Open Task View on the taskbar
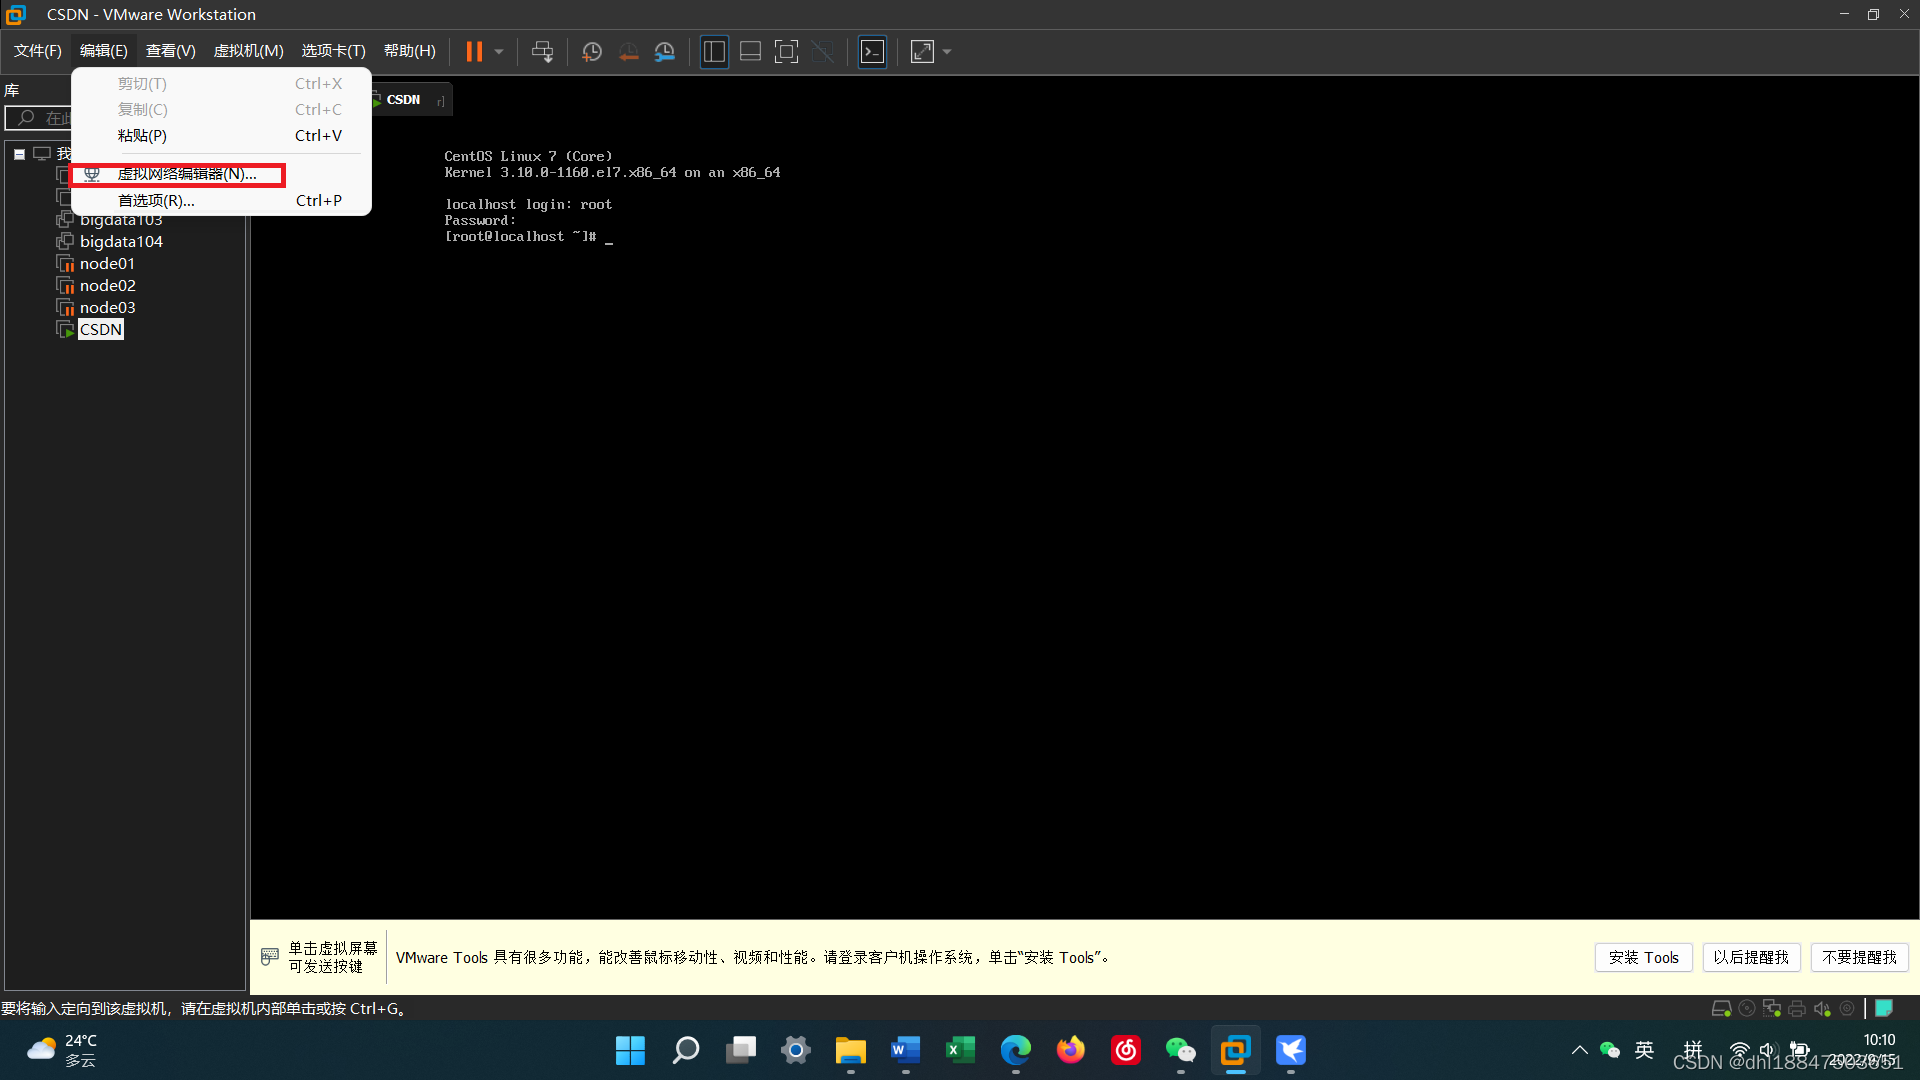Screen dimensions: 1920x1080 tap(741, 1050)
